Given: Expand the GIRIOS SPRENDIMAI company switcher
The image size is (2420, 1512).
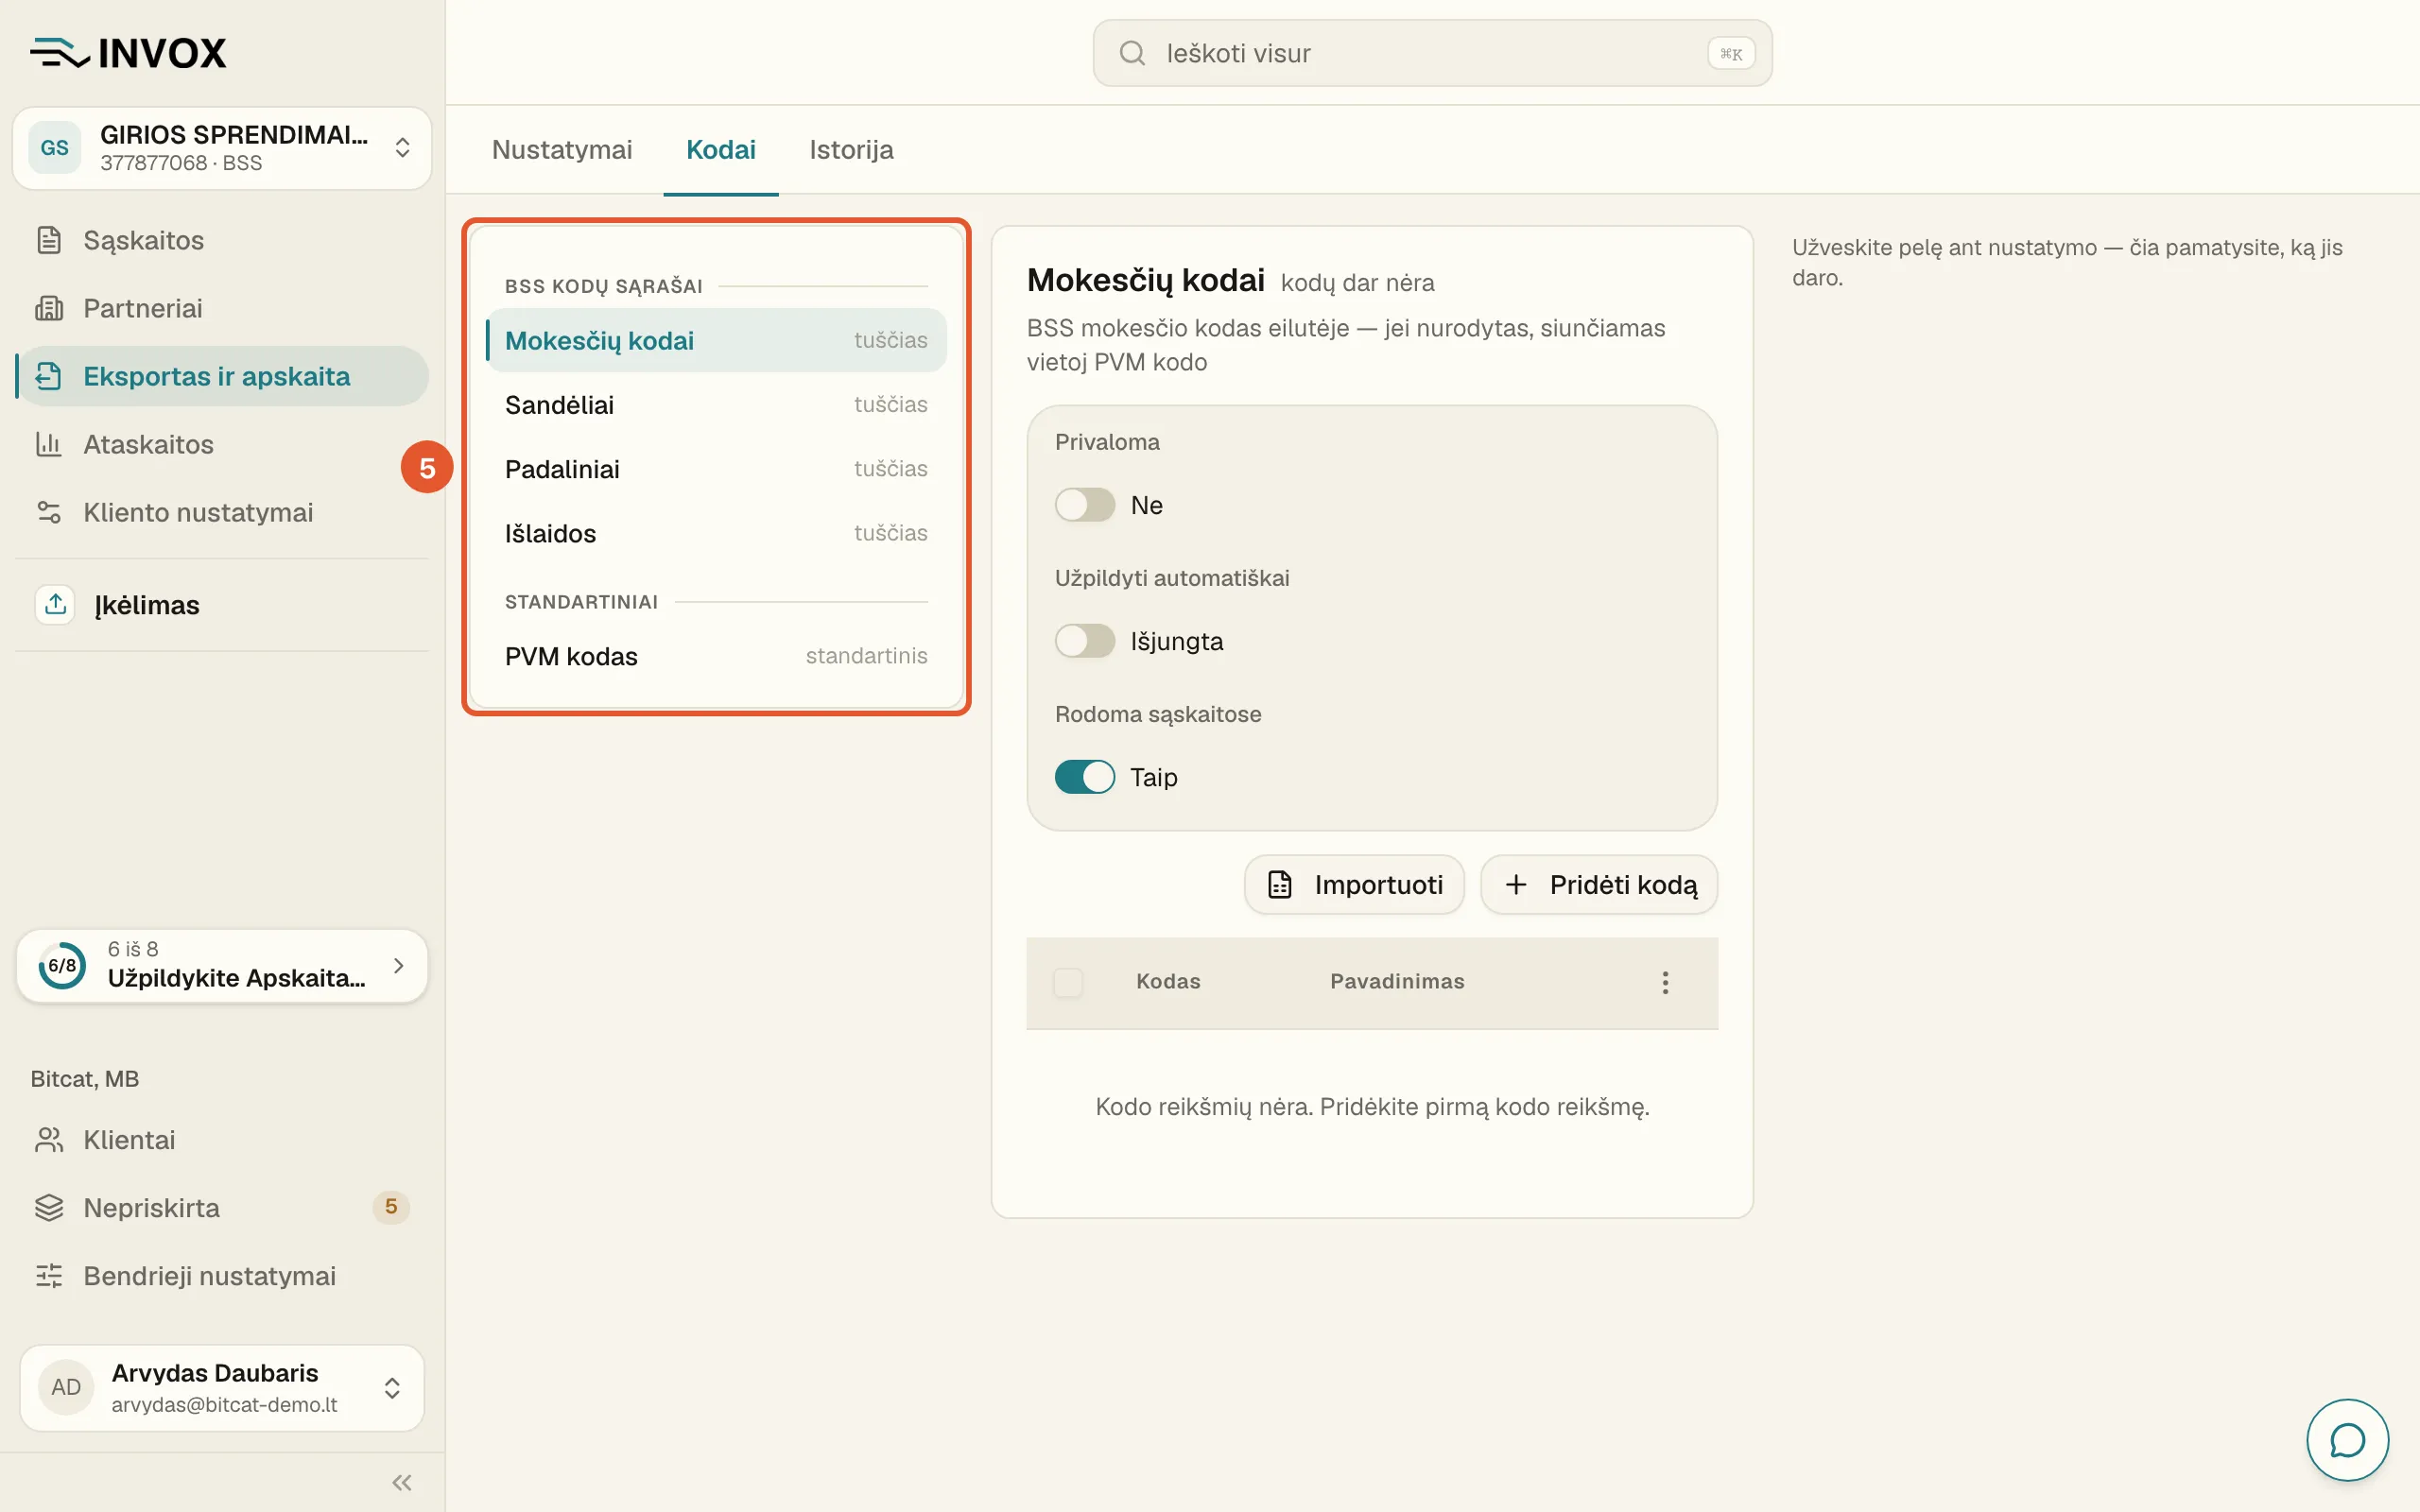Looking at the screenshot, I should click(222, 148).
